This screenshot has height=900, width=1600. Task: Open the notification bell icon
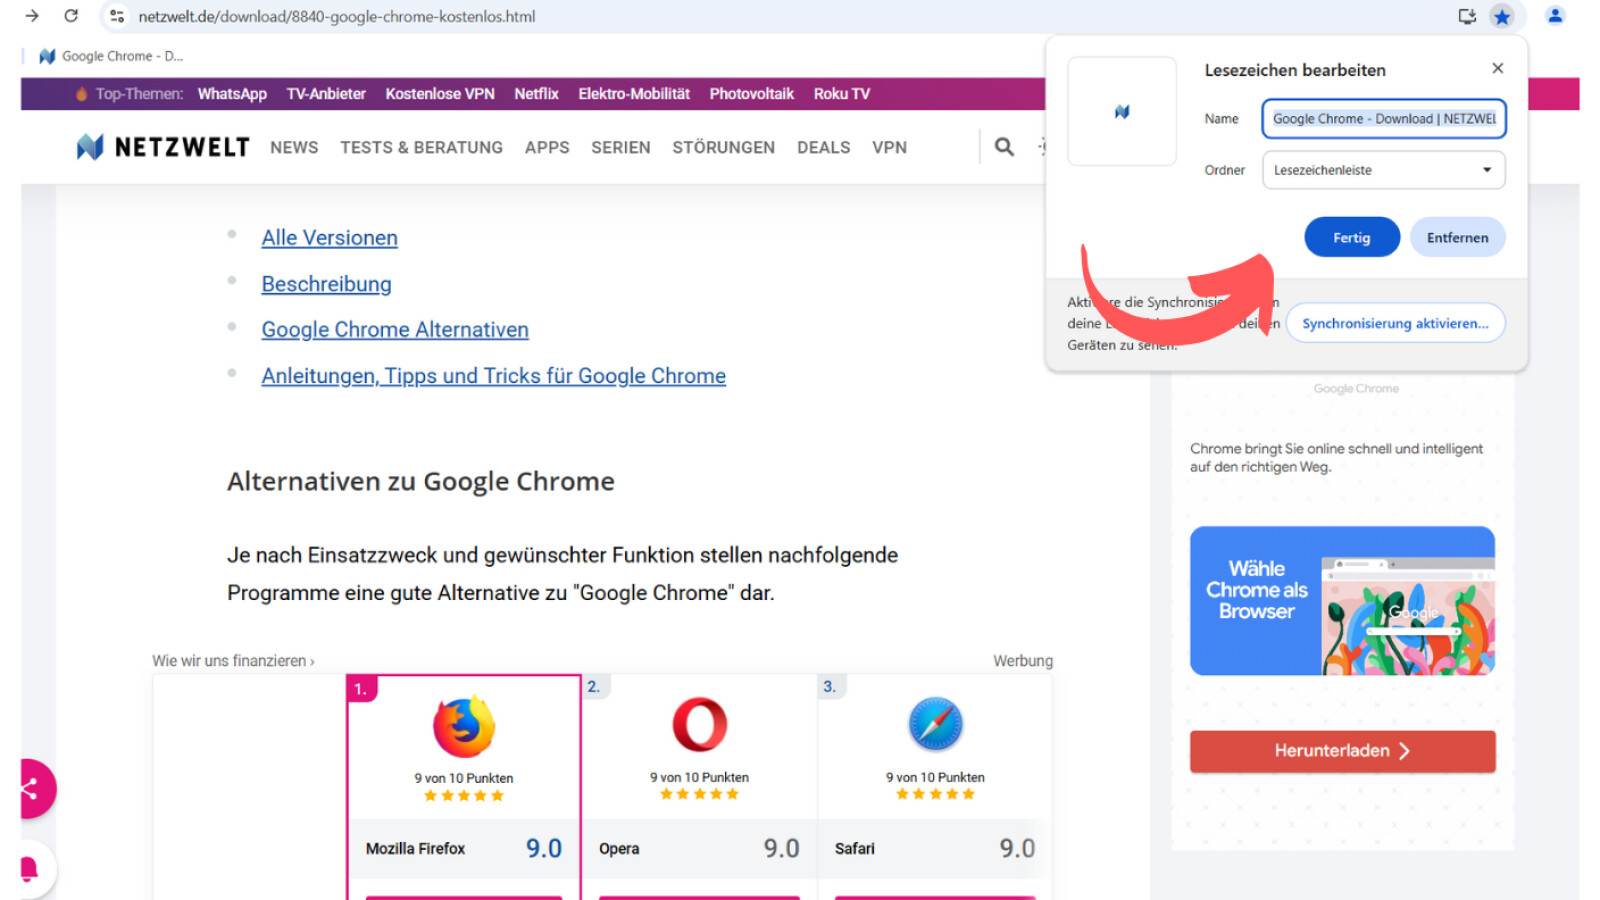click(x=30, y=868)
